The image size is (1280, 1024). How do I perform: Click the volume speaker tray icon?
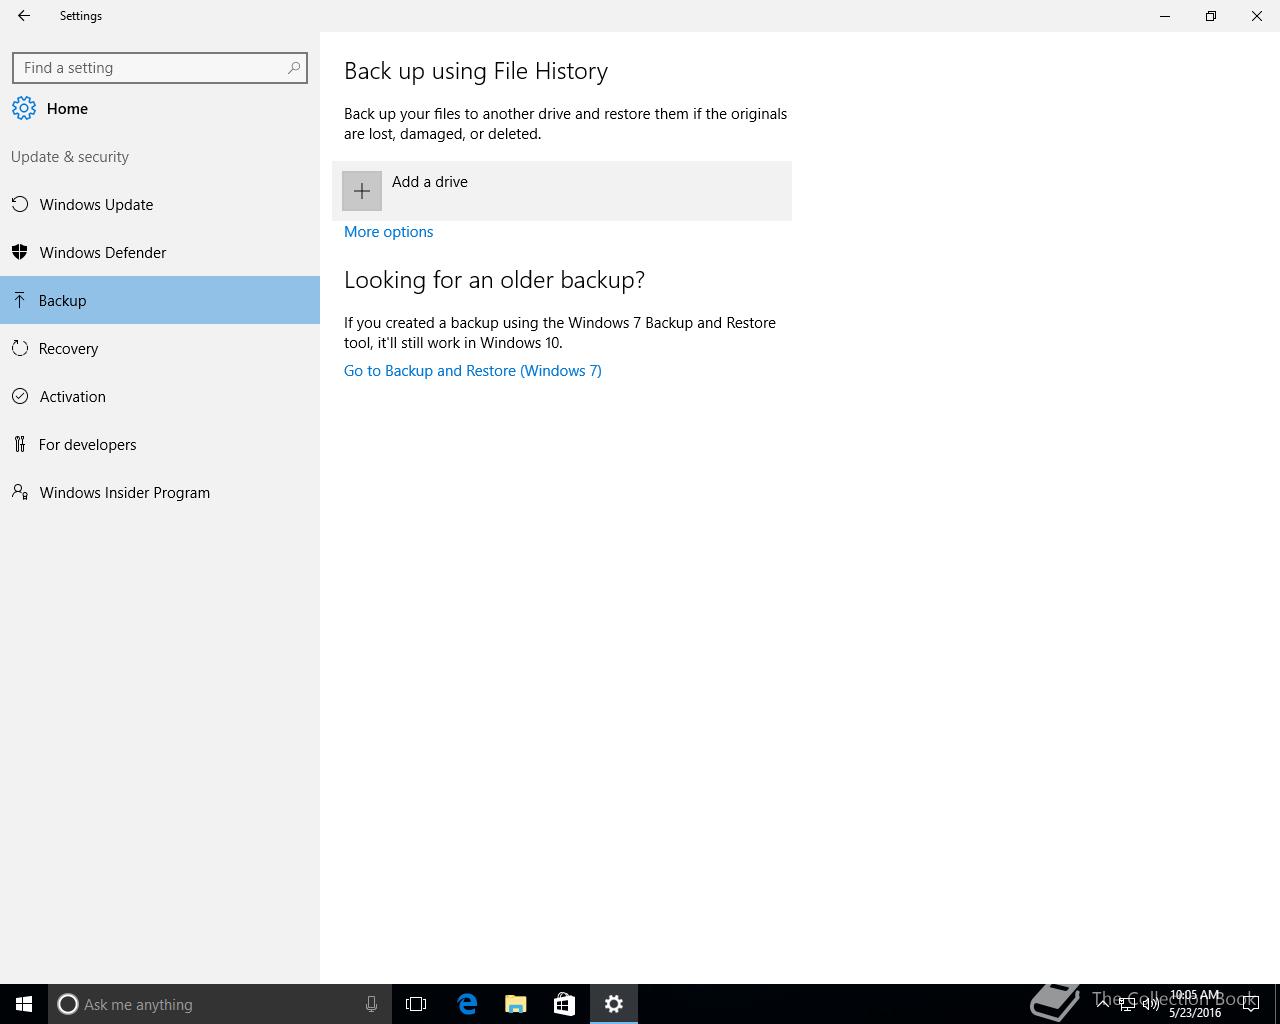[x=1150, y=1004]
